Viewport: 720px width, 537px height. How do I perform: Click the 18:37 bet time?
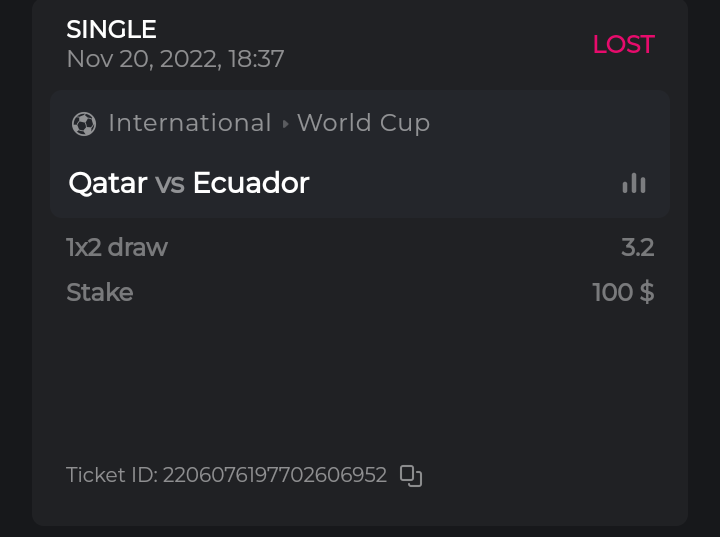256,59
